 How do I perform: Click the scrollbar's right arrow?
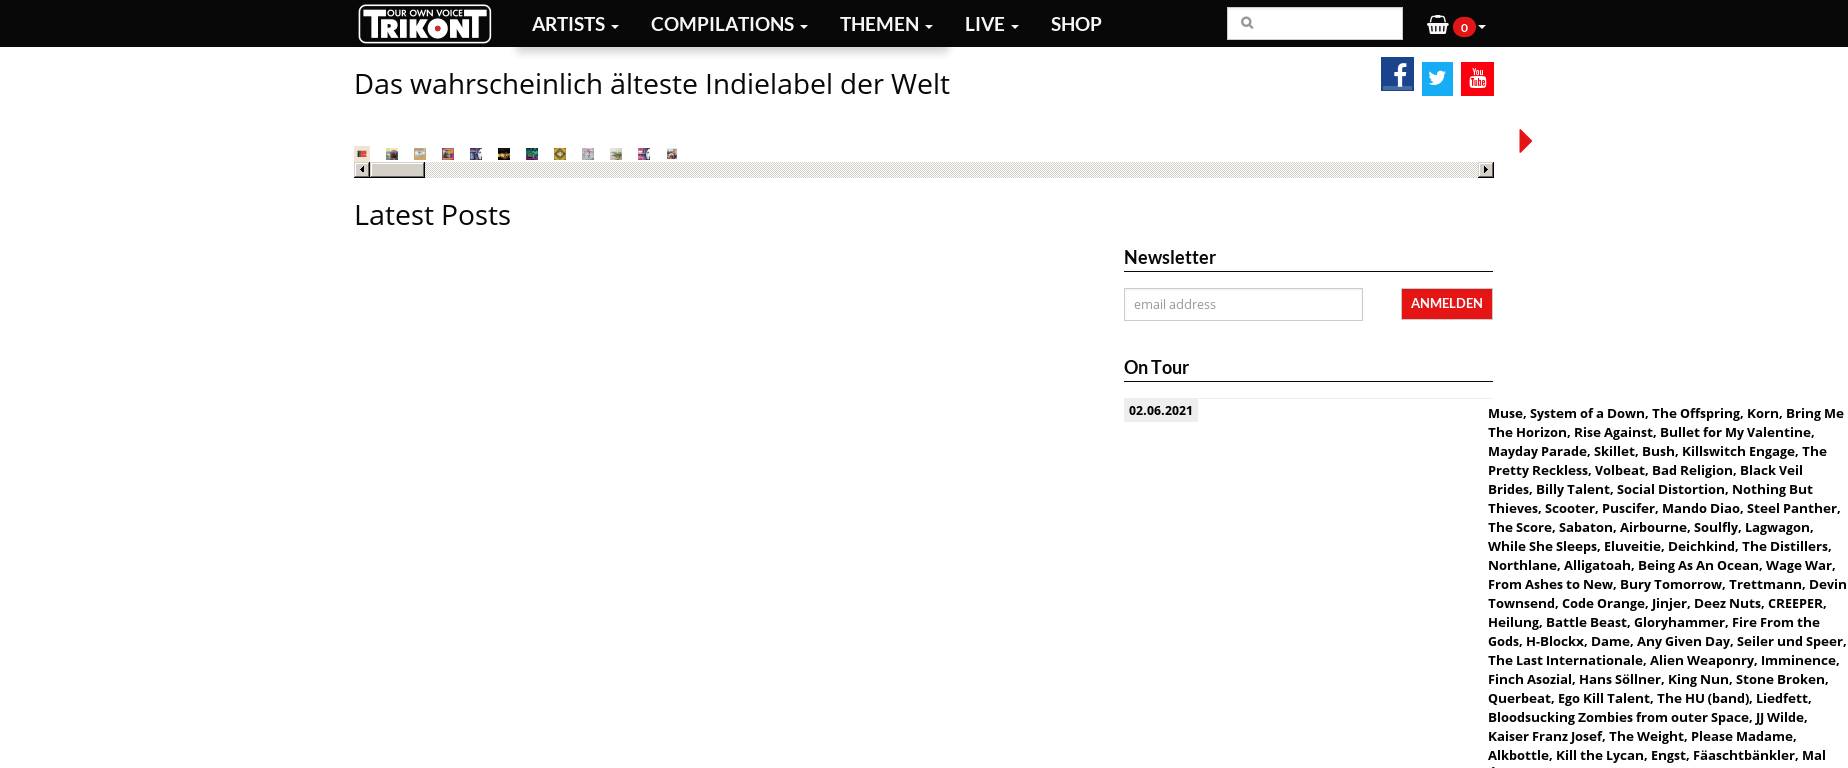[1486, 170]
